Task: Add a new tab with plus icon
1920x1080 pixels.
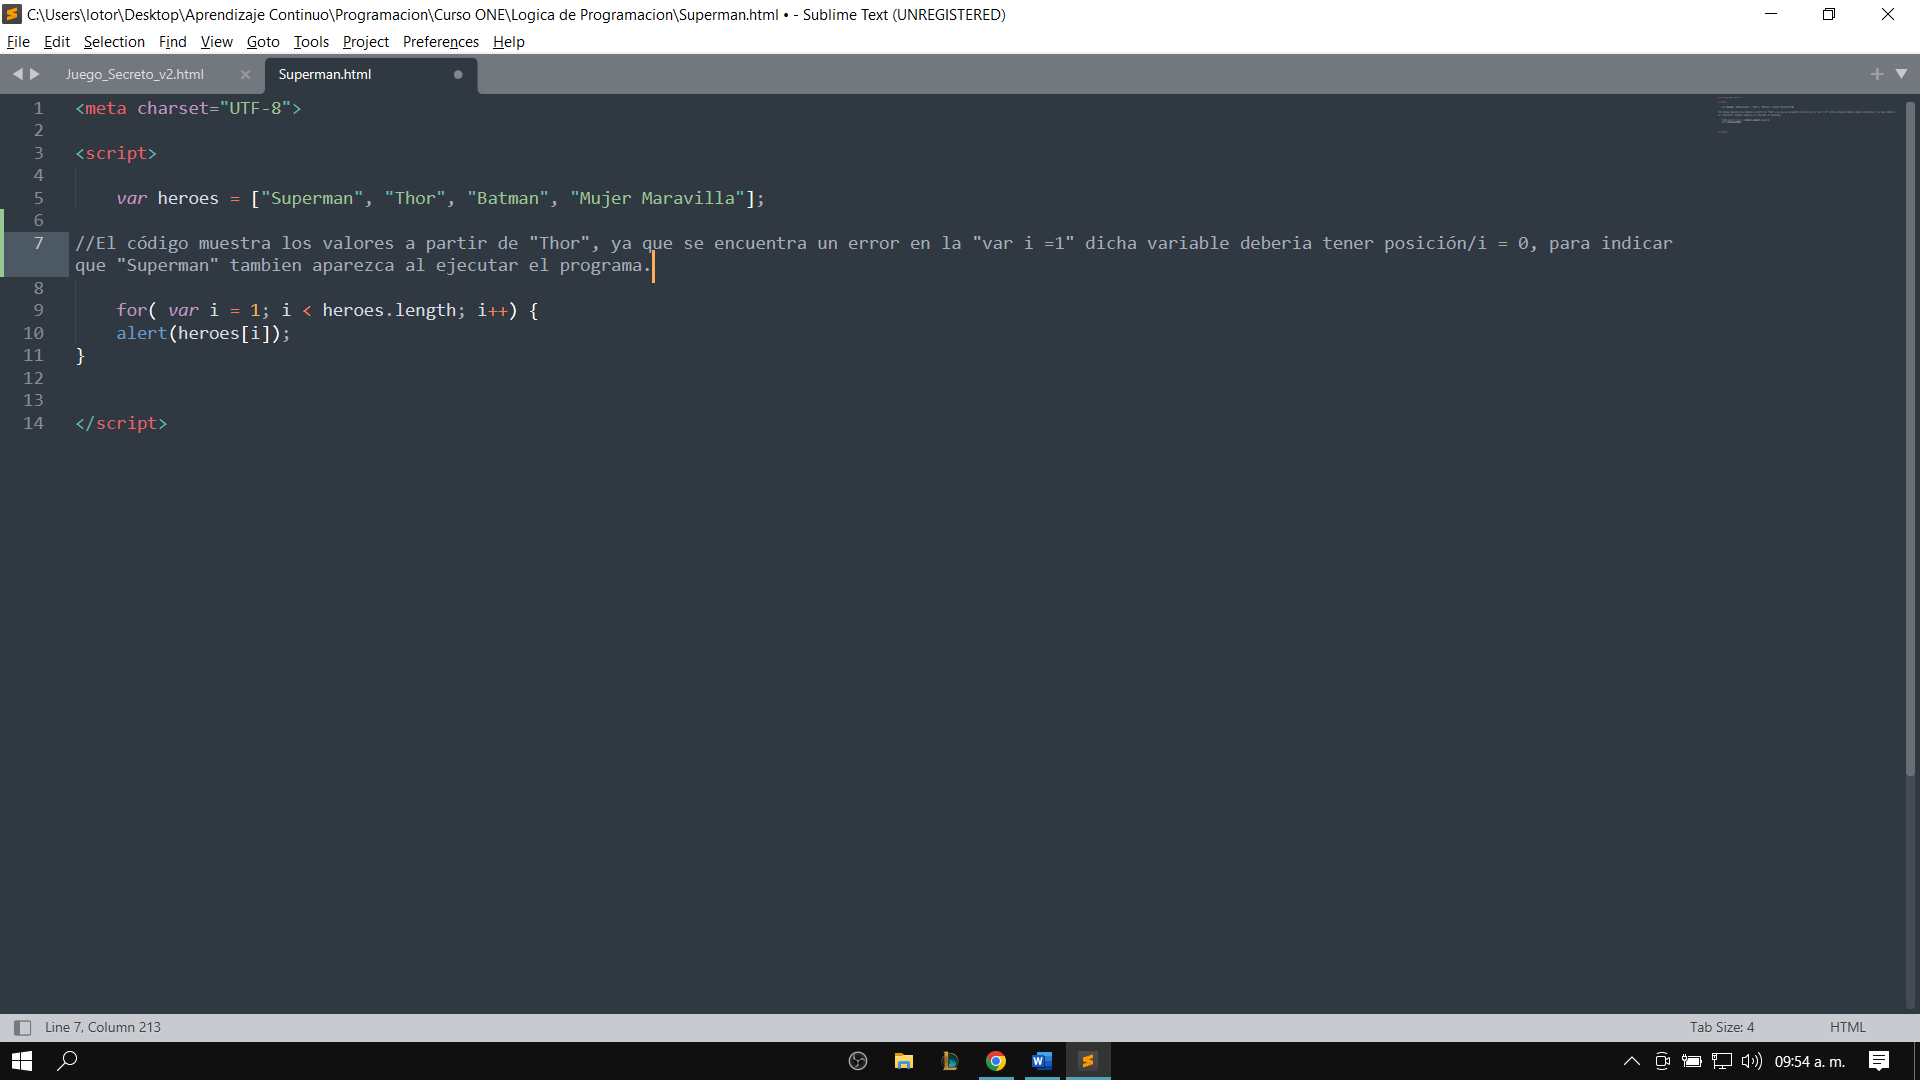Action: (x=1877, y=74)
